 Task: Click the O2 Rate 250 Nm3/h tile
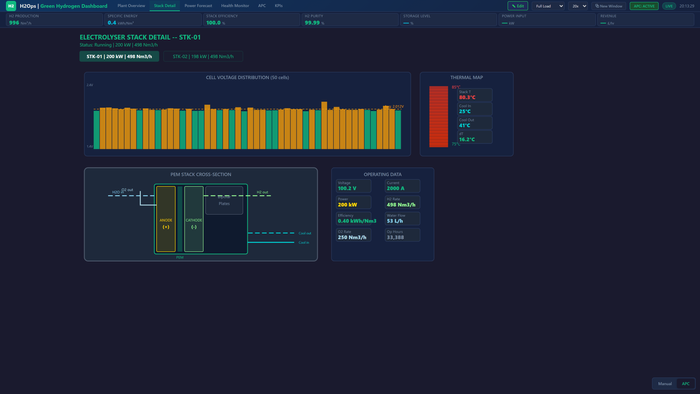[354, 235]
